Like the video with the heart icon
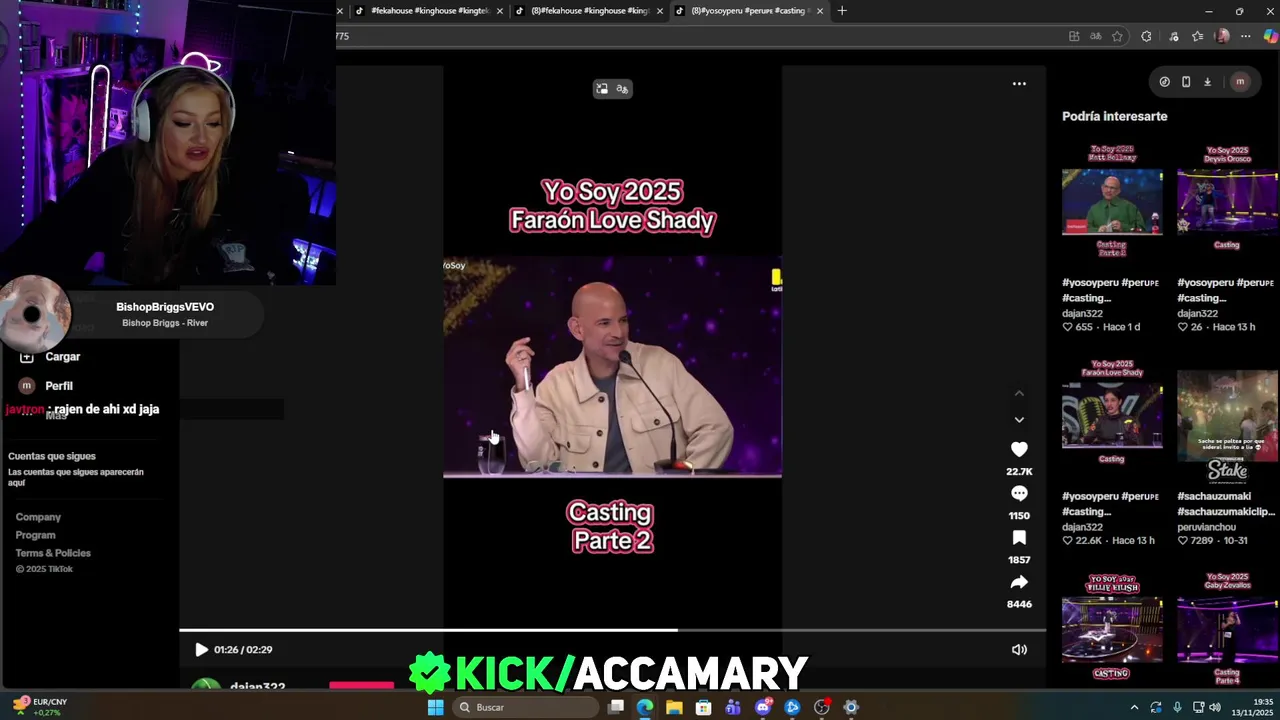Screen dimensions: 1280x720 point(1019,450)
